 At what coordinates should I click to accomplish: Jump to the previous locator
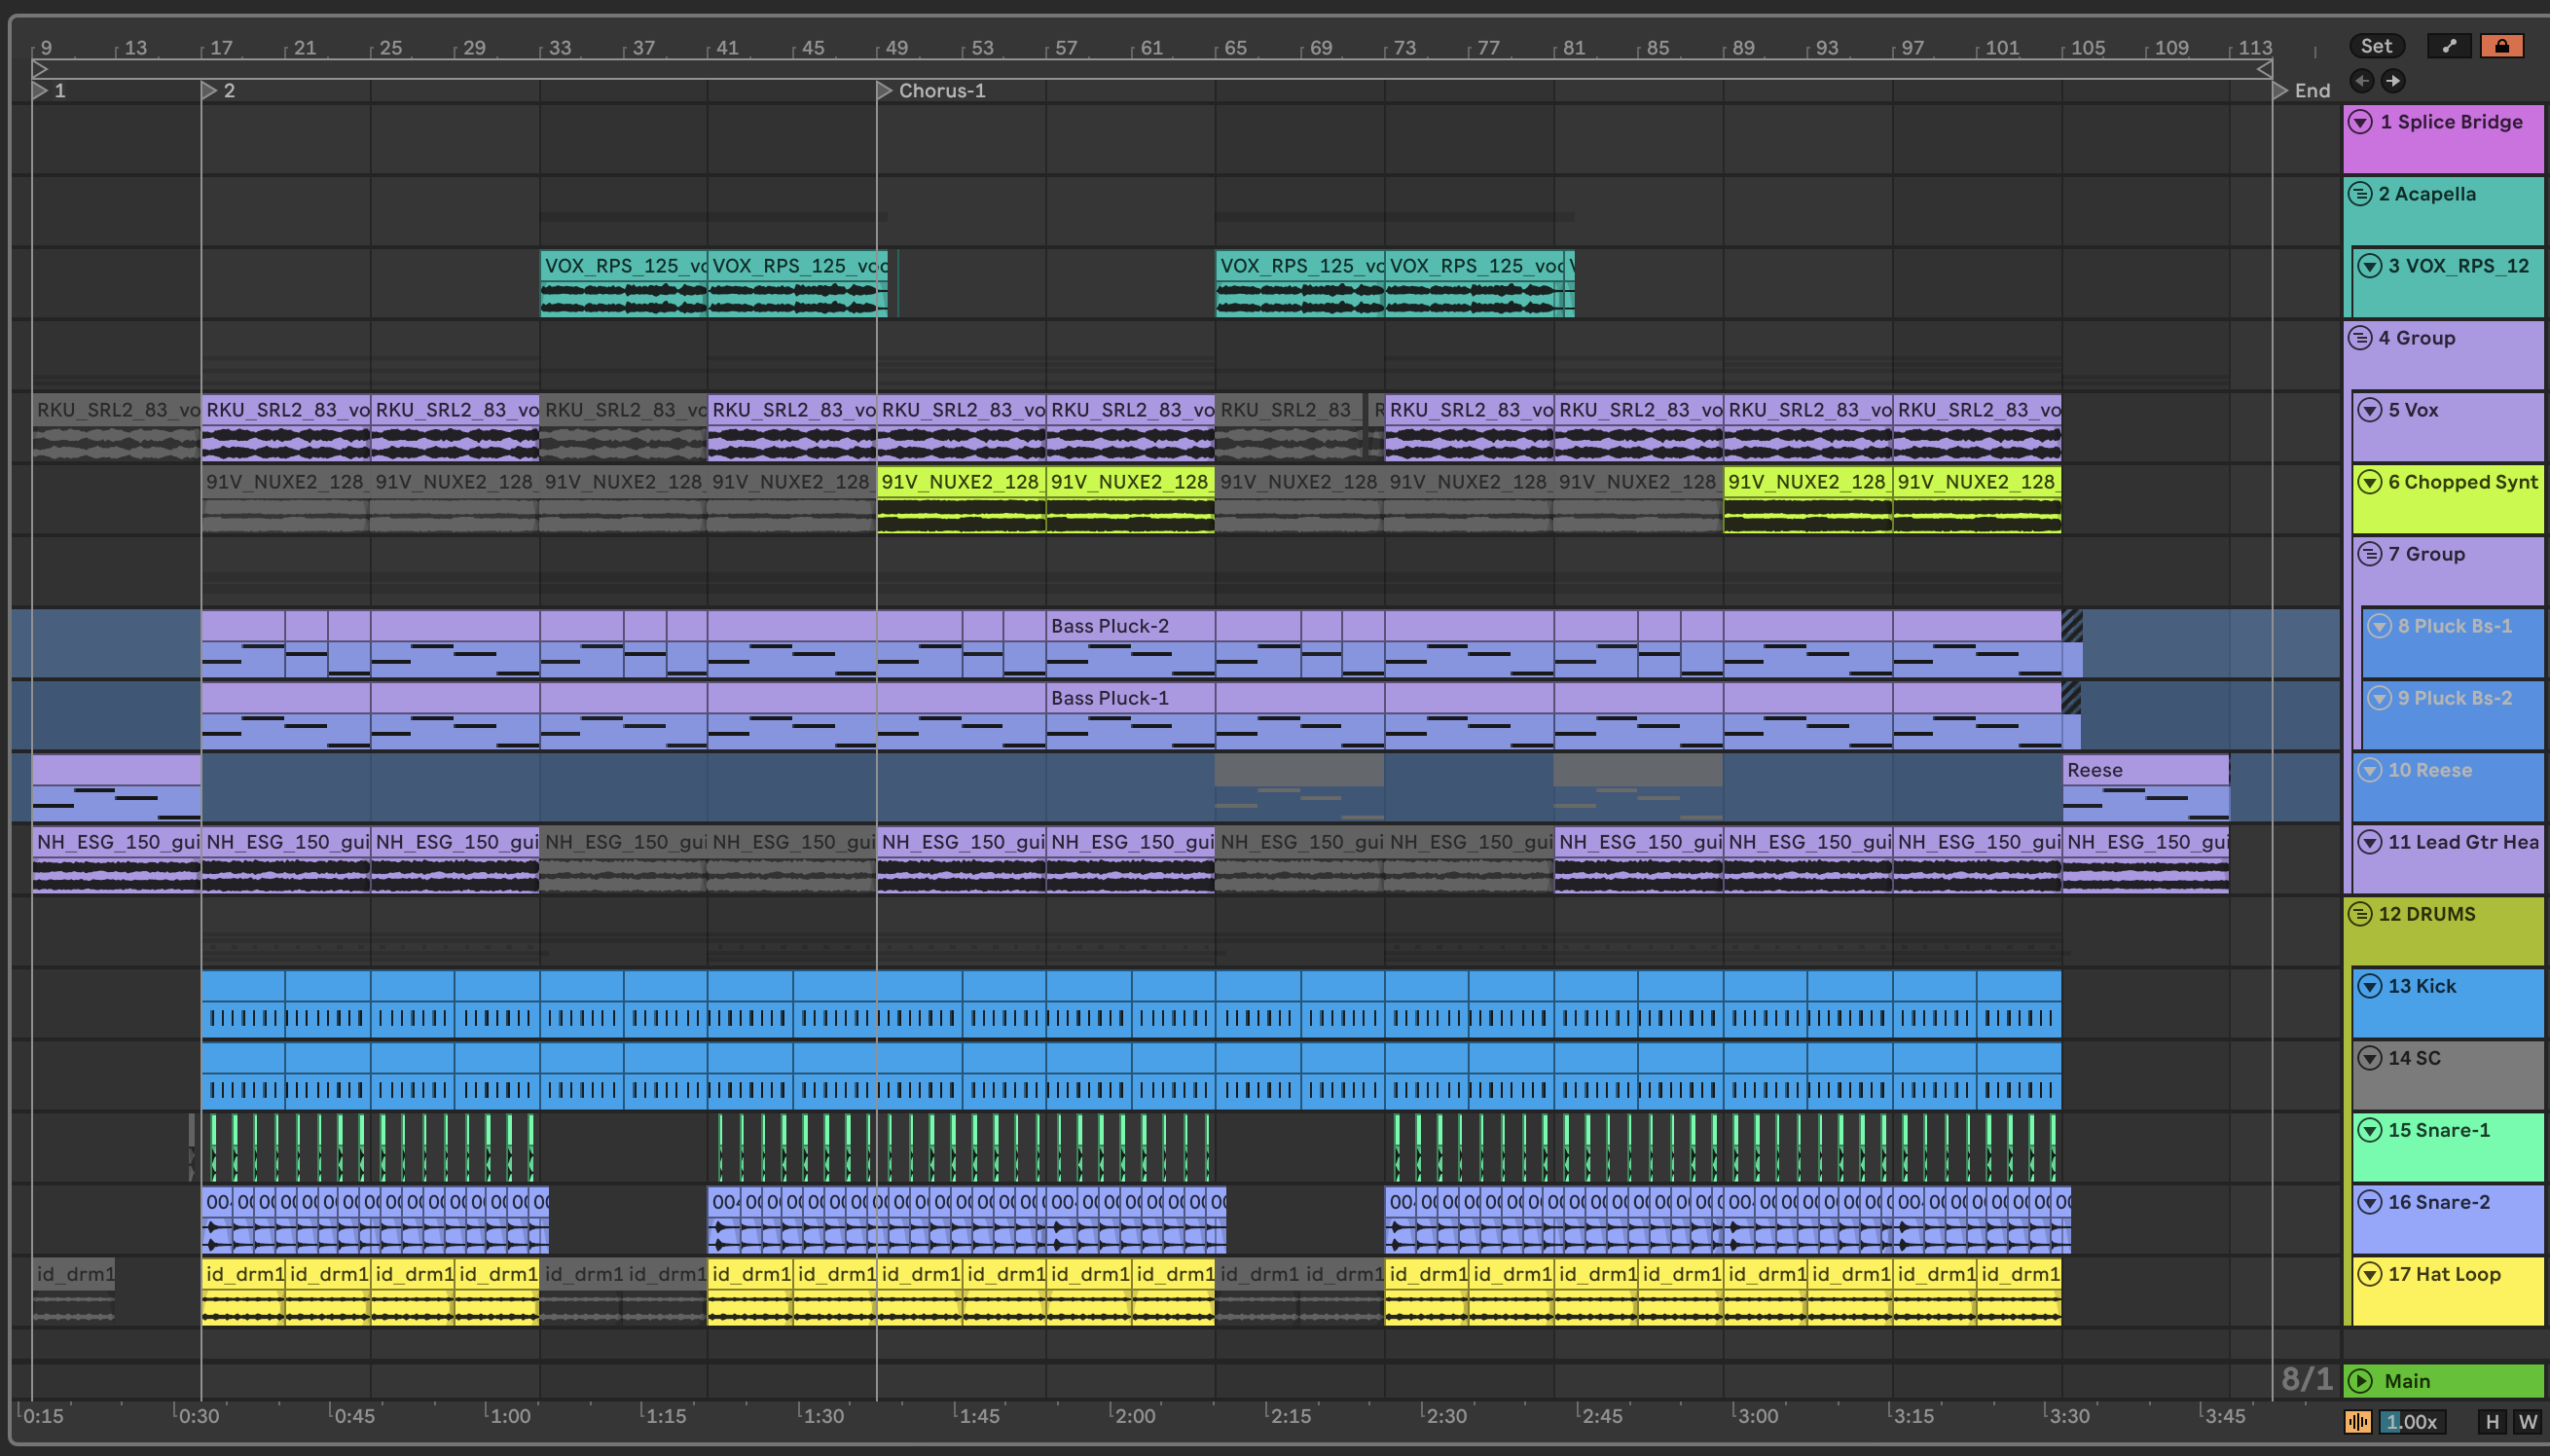click(2362, 81)
